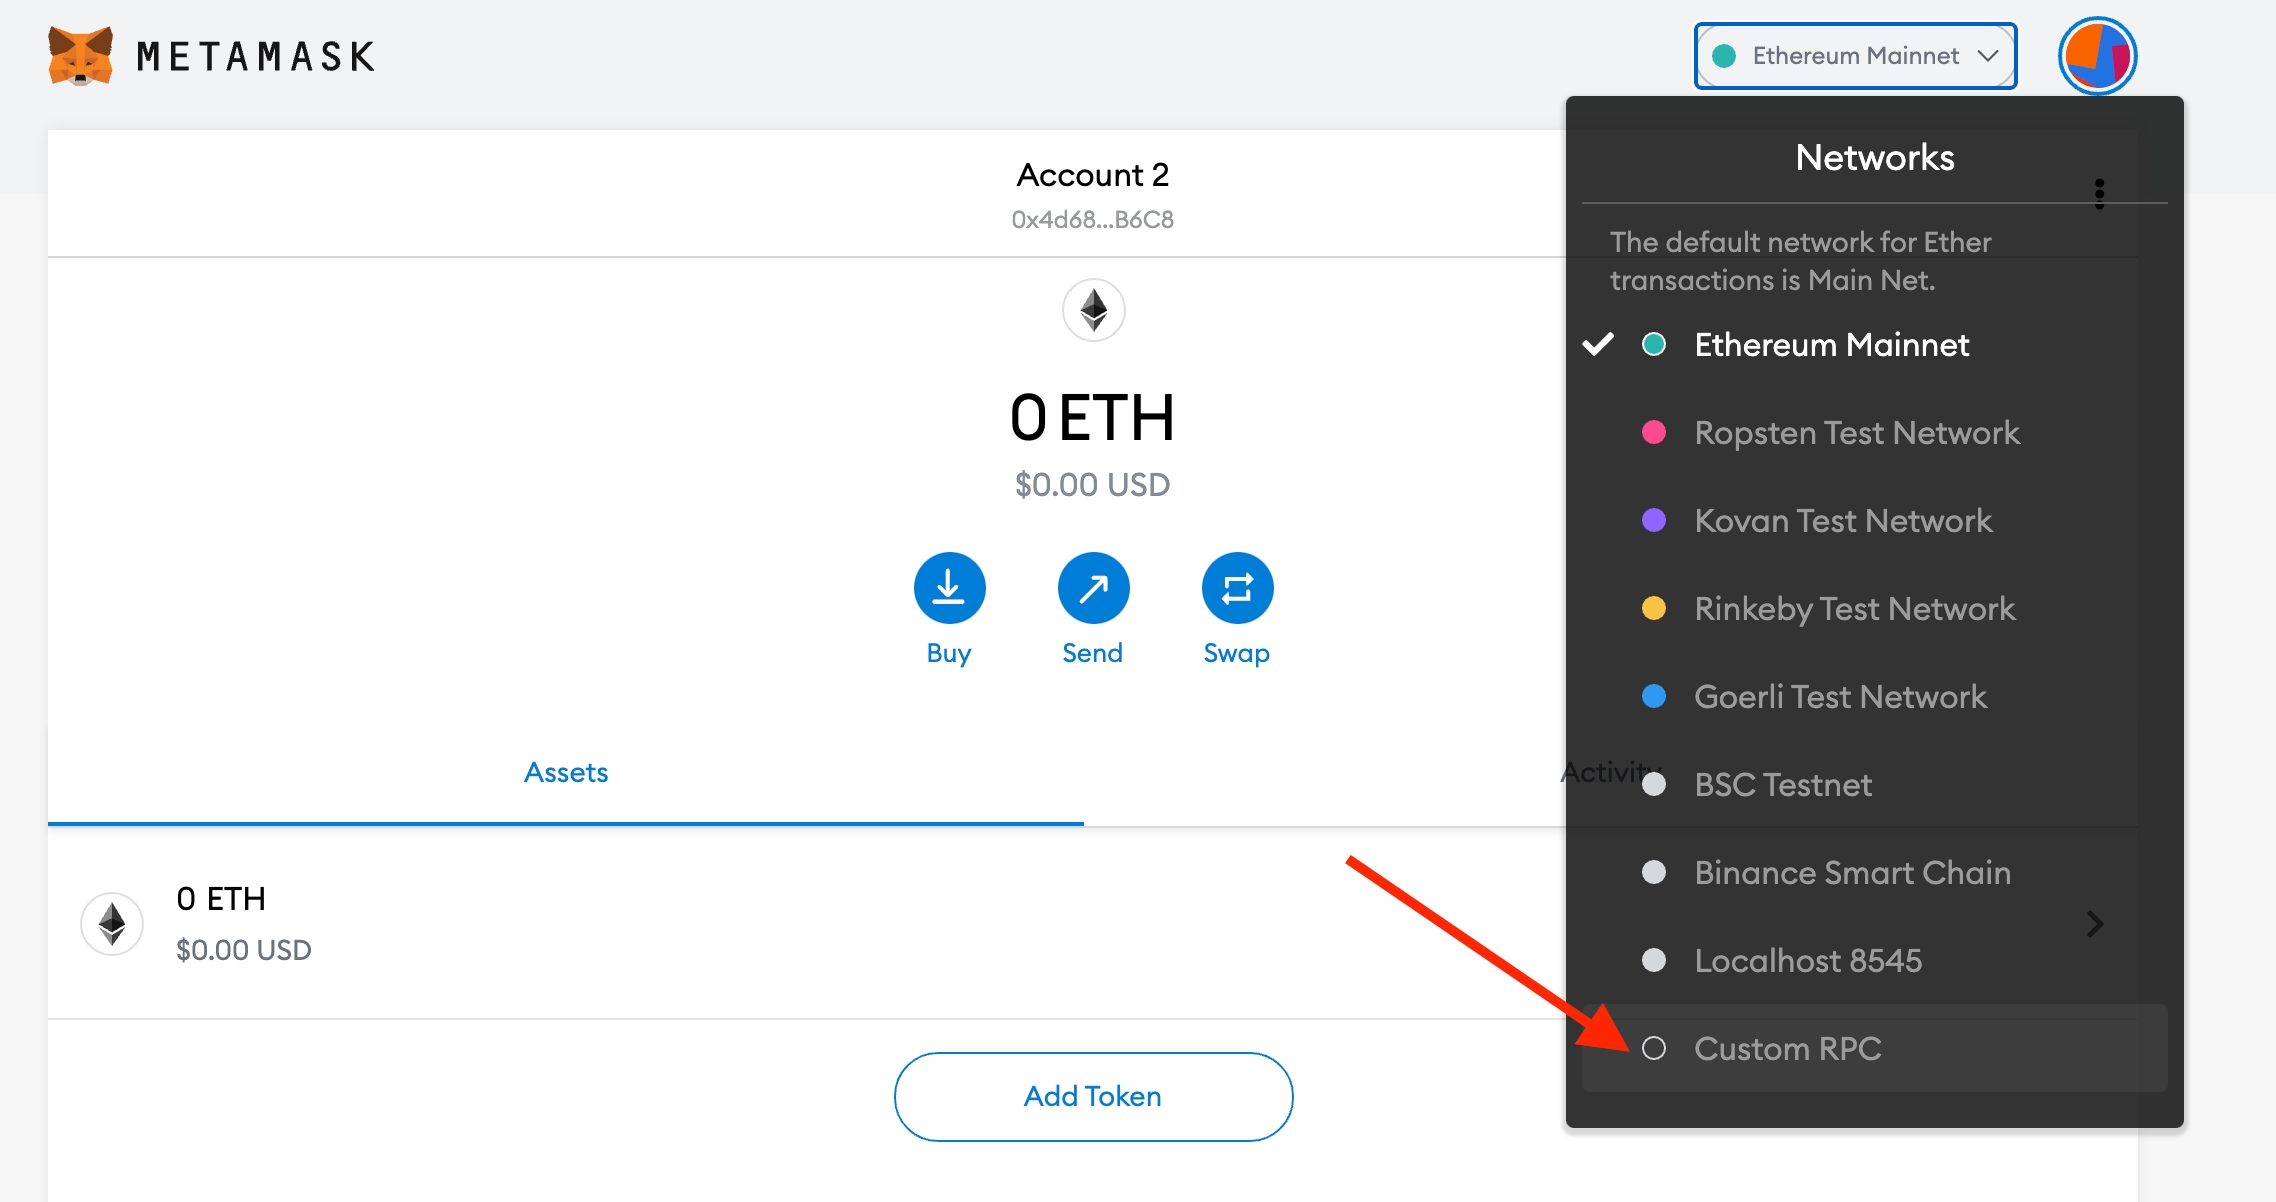Click the MetaMask fox logo

tap(80, 56)
